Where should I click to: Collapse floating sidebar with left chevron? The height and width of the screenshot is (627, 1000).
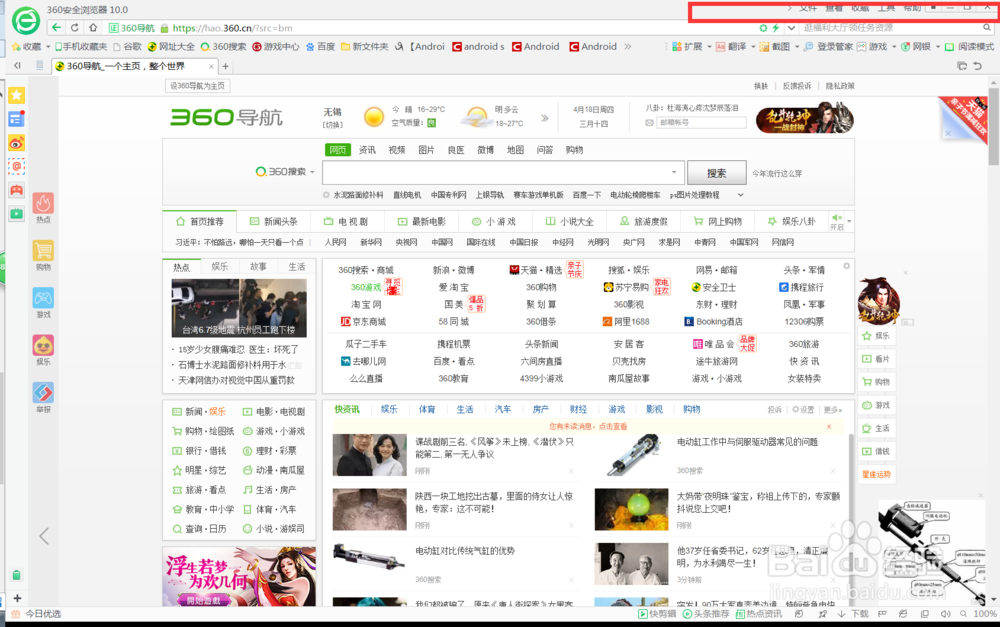(x=43, y=536)
